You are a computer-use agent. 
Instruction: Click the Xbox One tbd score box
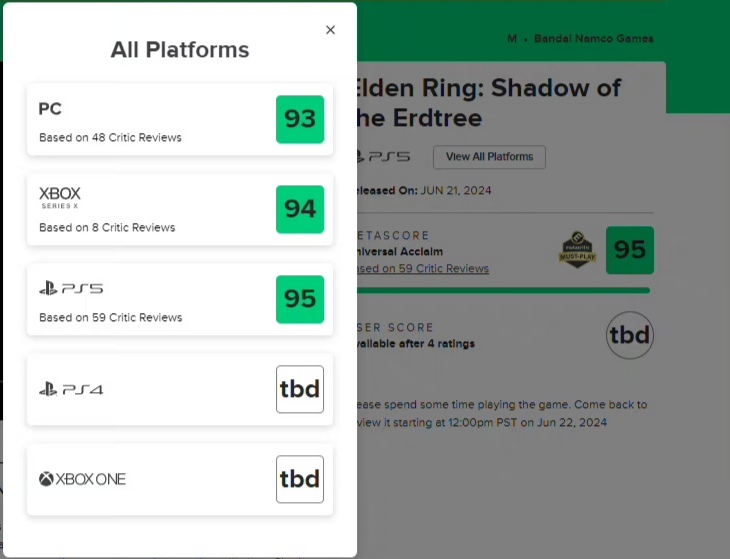(300, 479)
